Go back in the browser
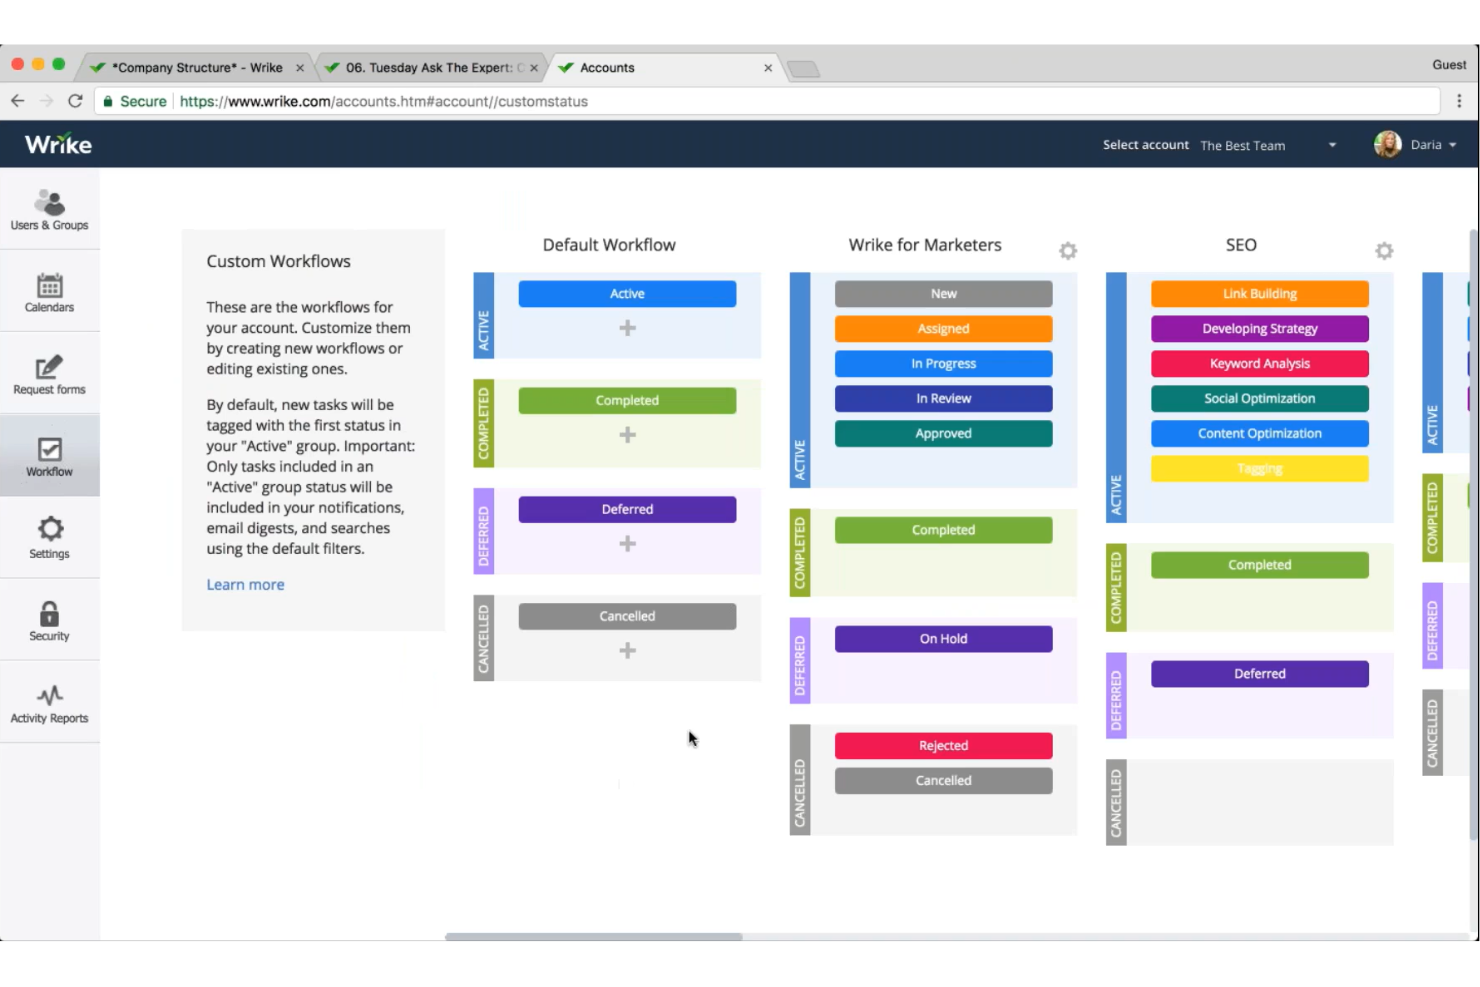The height and width of the screenshot is (987, 1480). click(x=18, y=101)
